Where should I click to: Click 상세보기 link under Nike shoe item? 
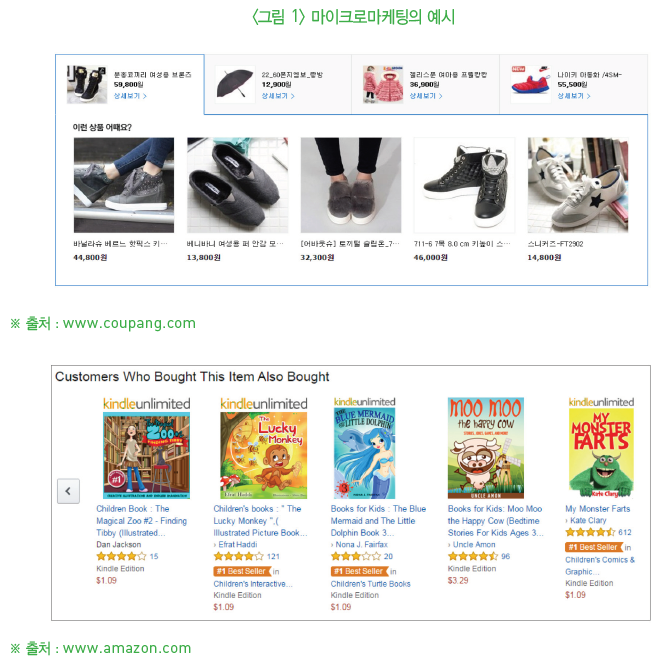(x=573, y=96)
